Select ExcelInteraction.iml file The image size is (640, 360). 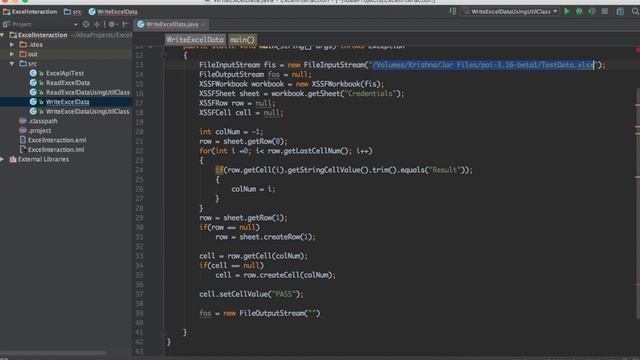coord(56,149)
